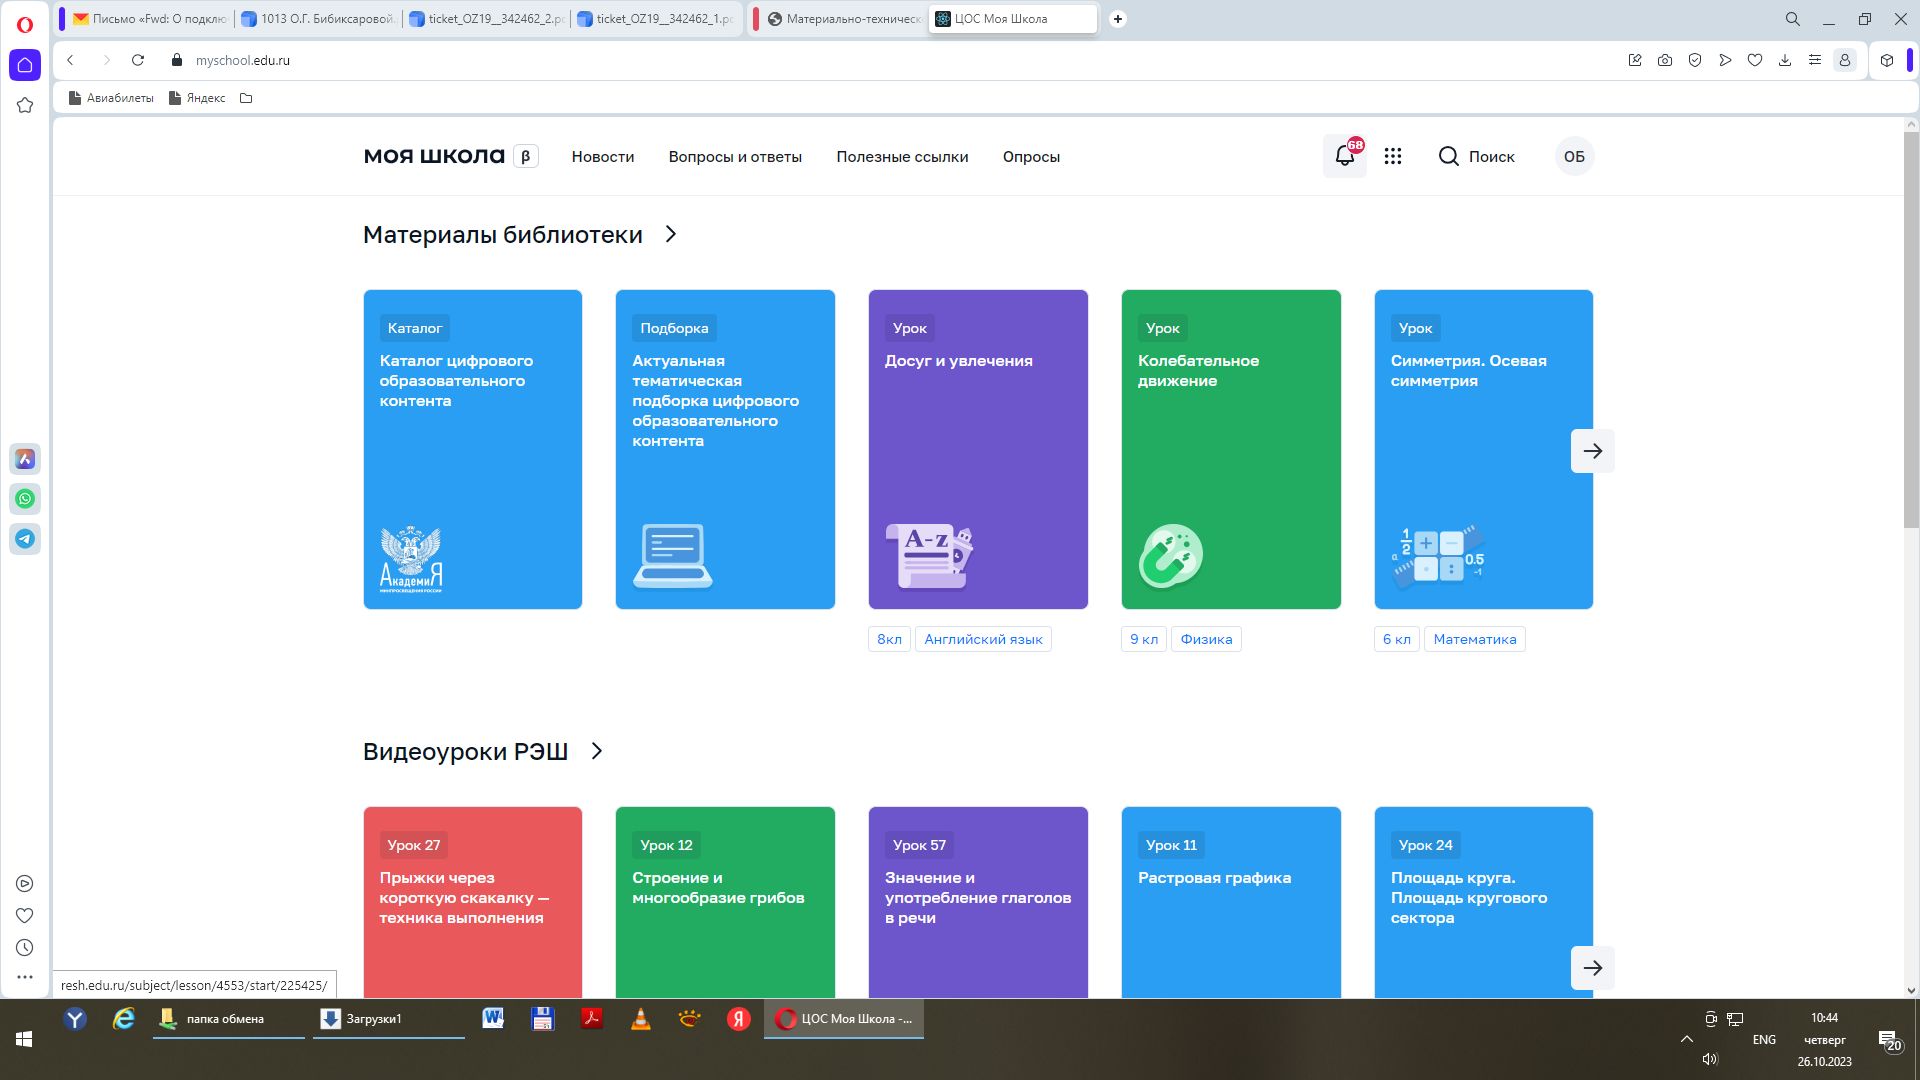Open the ОБ user profile avatar
Viewport: 1920px width, 1080px height.
[1573, 156]
